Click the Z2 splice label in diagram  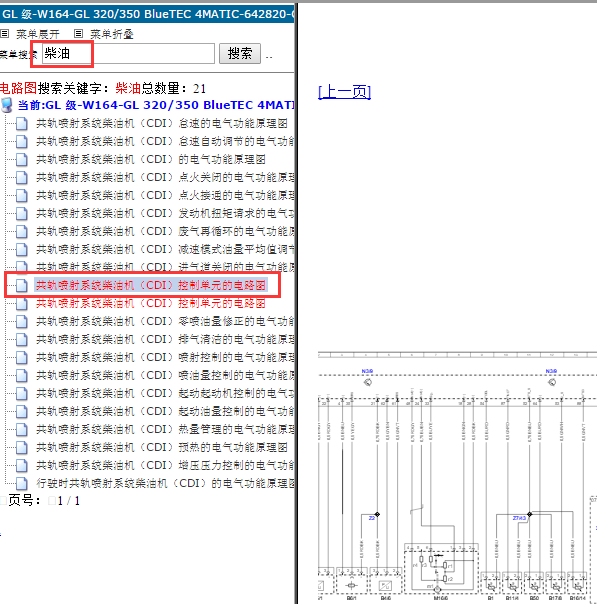coord(372,518)
